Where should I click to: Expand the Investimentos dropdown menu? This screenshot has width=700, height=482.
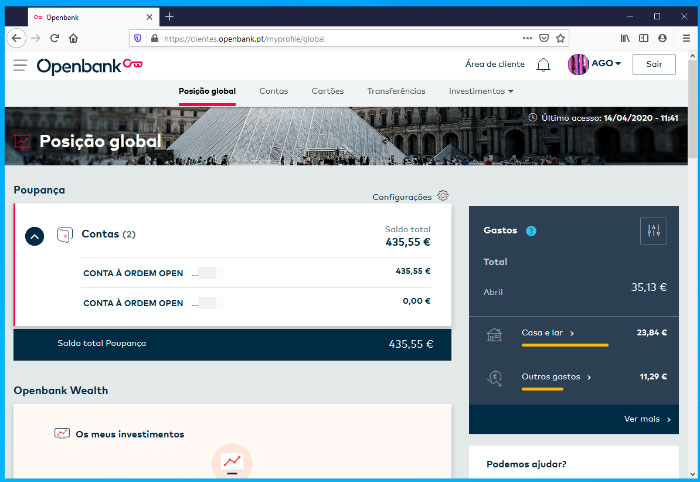481,91
